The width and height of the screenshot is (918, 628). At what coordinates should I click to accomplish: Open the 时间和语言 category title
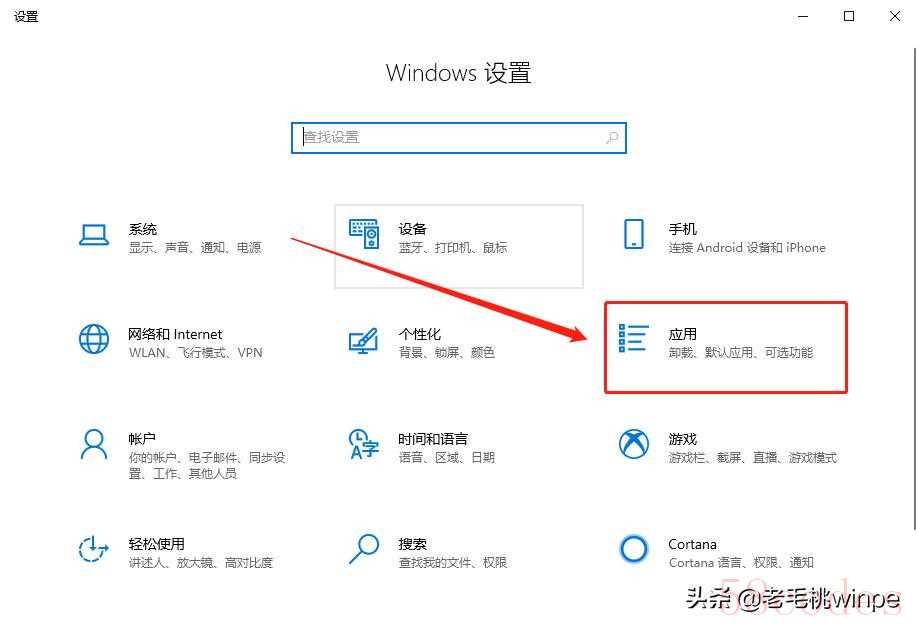click(433, 439)
